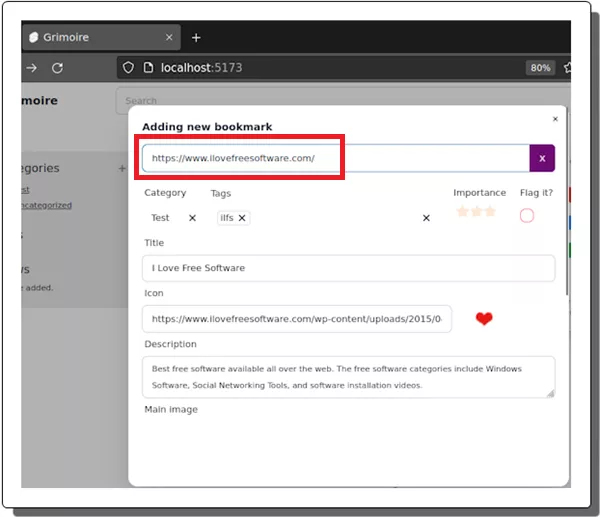
Task: Remove the ilfs tag
Action: pos(242,218)
